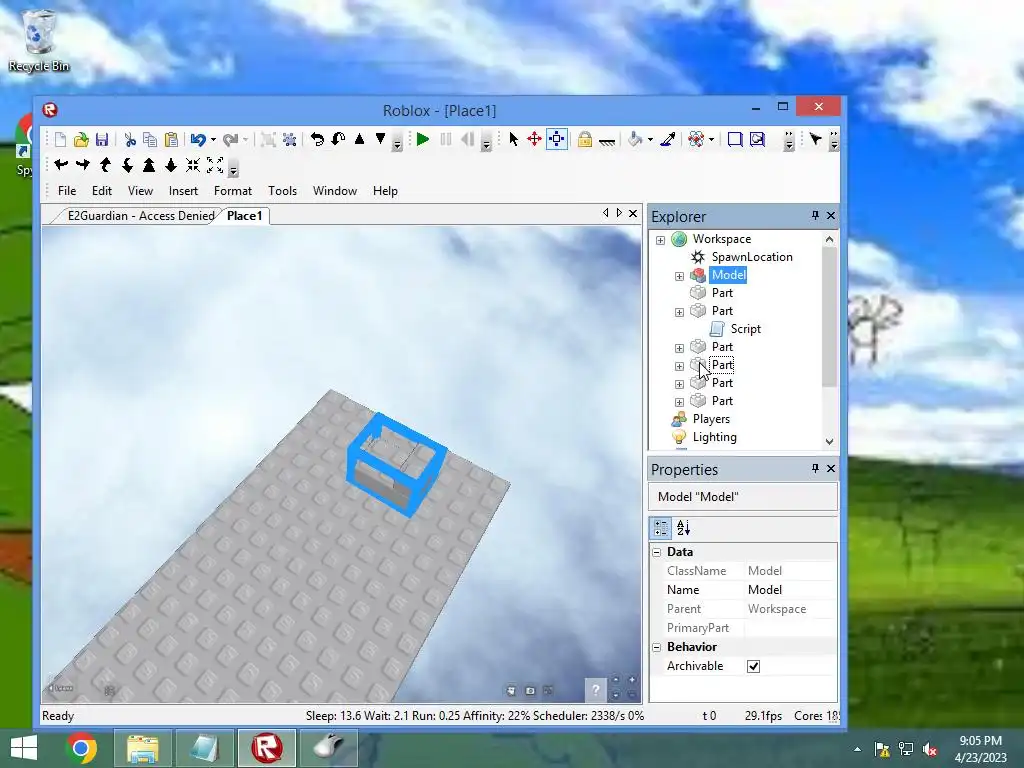The width and height of the screenshot is (1024, 768).
Task: Click the expand outward arrows camera icon
Action: pos(215,165)
